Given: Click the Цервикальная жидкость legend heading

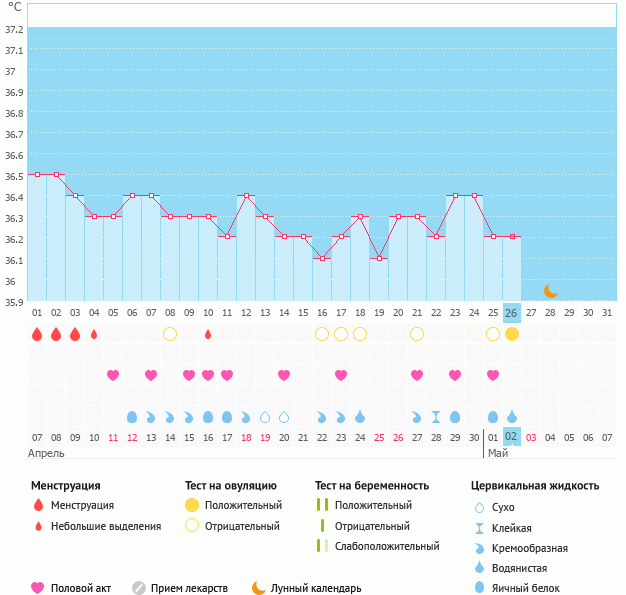Looking at the screenshot, I should coord(534,485).
